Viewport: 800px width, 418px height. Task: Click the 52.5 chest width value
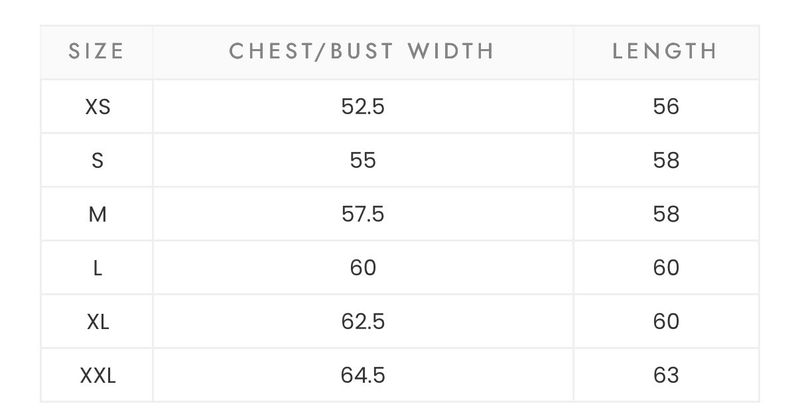click(363, 107)
